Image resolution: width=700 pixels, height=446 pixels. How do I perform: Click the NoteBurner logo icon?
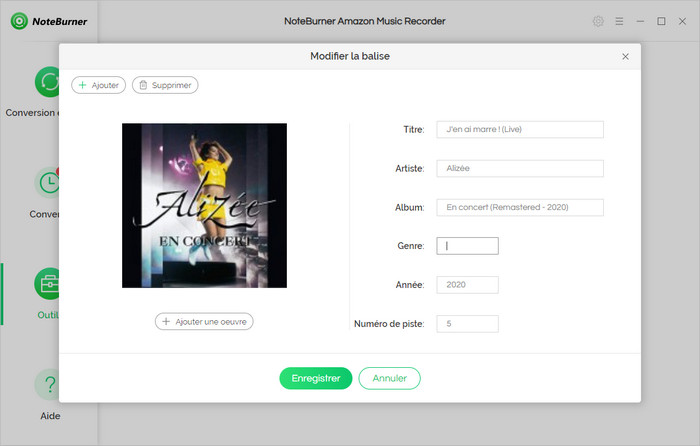19,21
